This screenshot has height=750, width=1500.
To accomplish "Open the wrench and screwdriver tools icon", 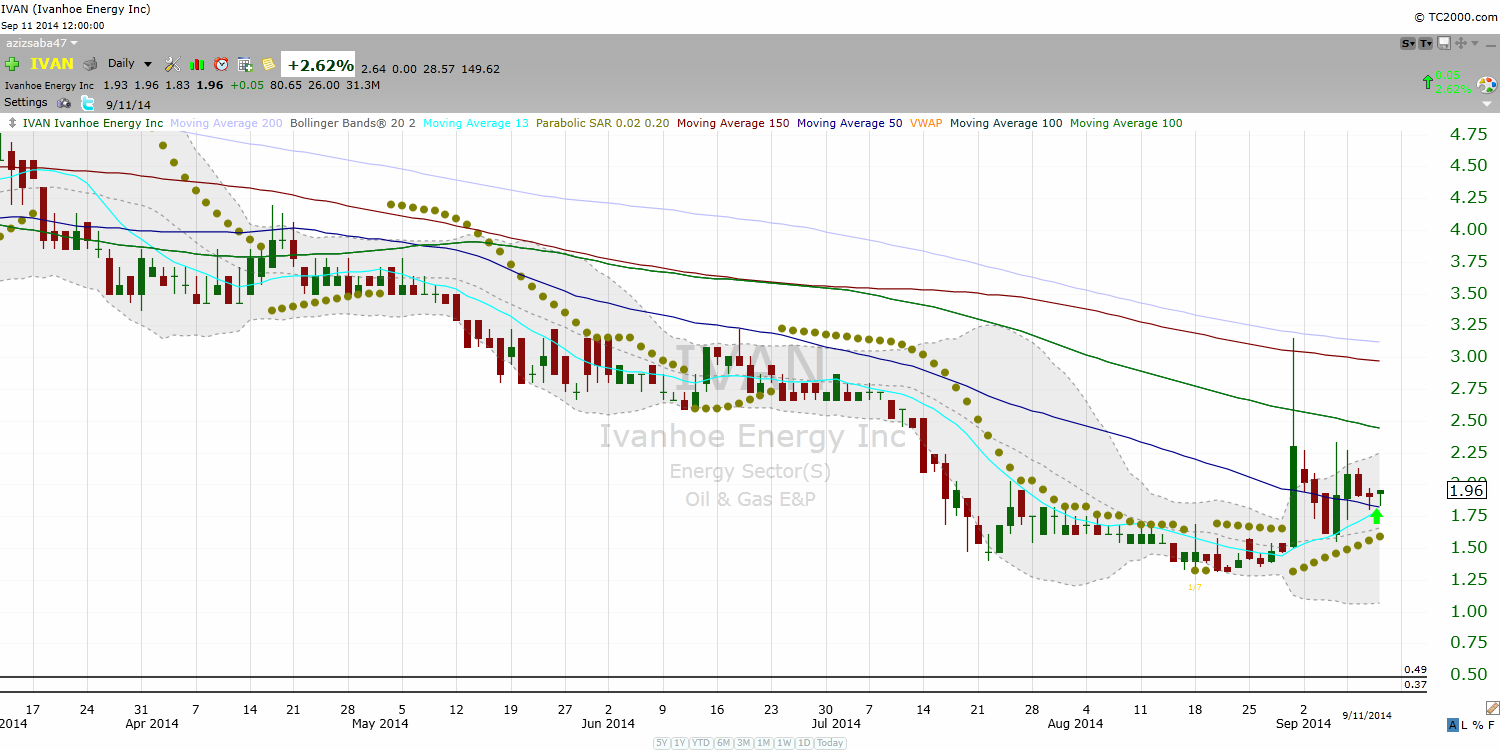I will [172, 64].
